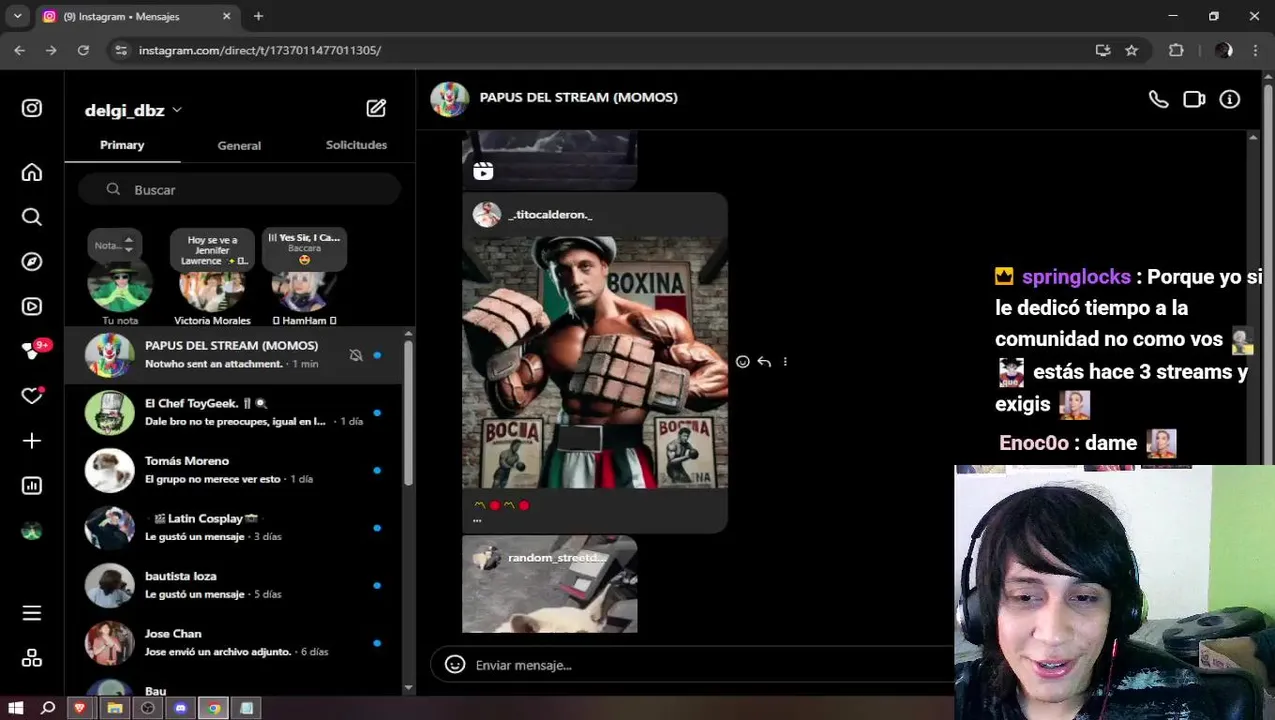Click the _.titocalderon._ username link

(550, 214)
